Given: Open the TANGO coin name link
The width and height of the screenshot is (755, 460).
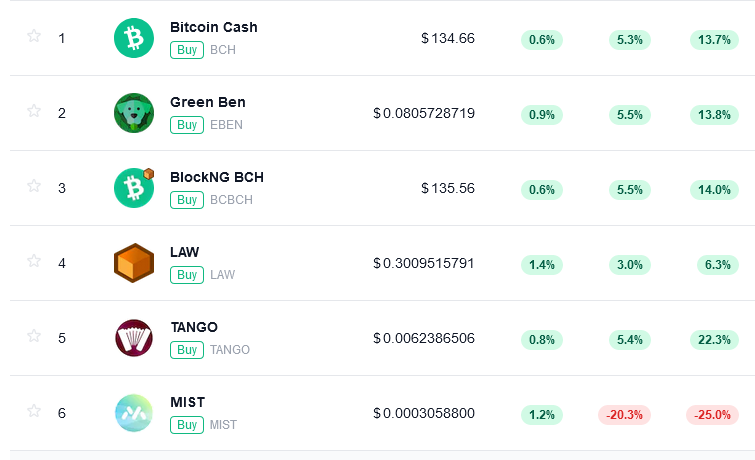Looking at the screenshot, I should (194, 327).
